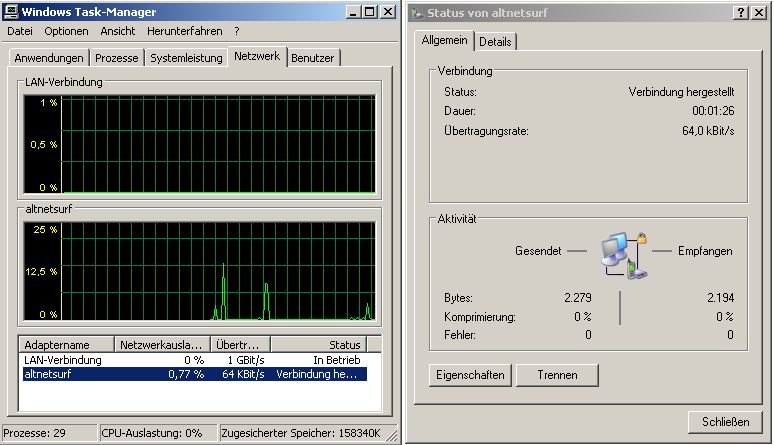Image resolution: width=774 pixels, height=445 pixels.
Task: Close the altnetsurf status window via X
Action: (x=759, y=13)
